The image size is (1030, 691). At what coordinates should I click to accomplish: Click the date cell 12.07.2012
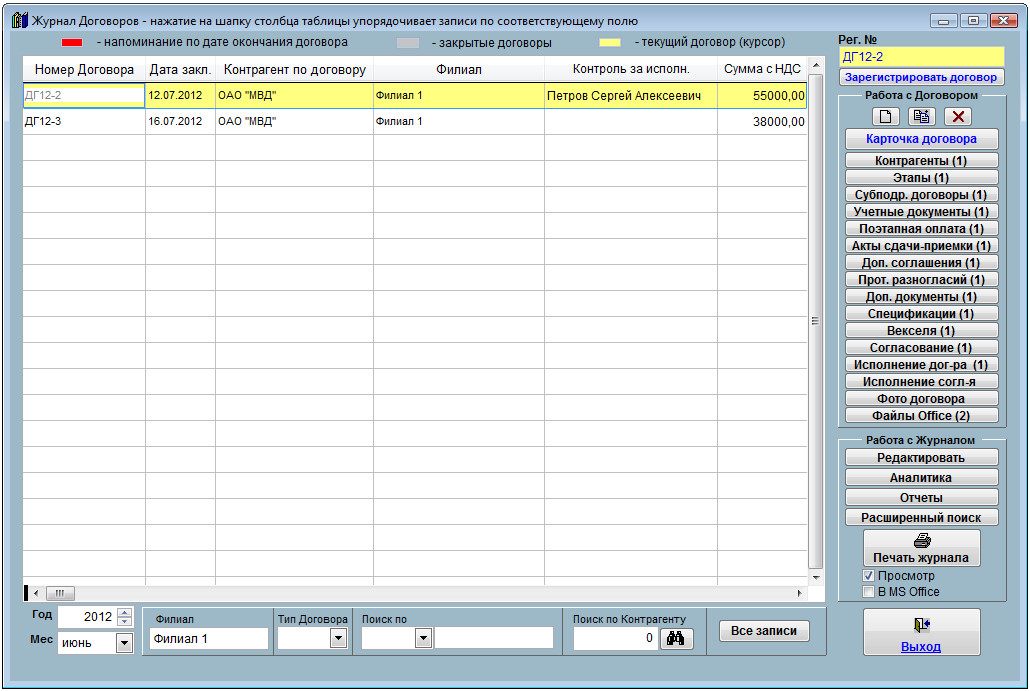180,96
